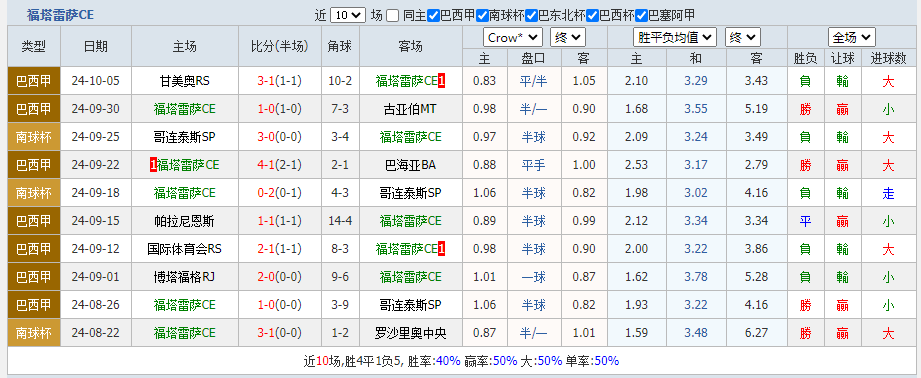The width and height of the screenshot is (921, 378).
Task: Click 古亚伯MT away team
Action: 410,109
